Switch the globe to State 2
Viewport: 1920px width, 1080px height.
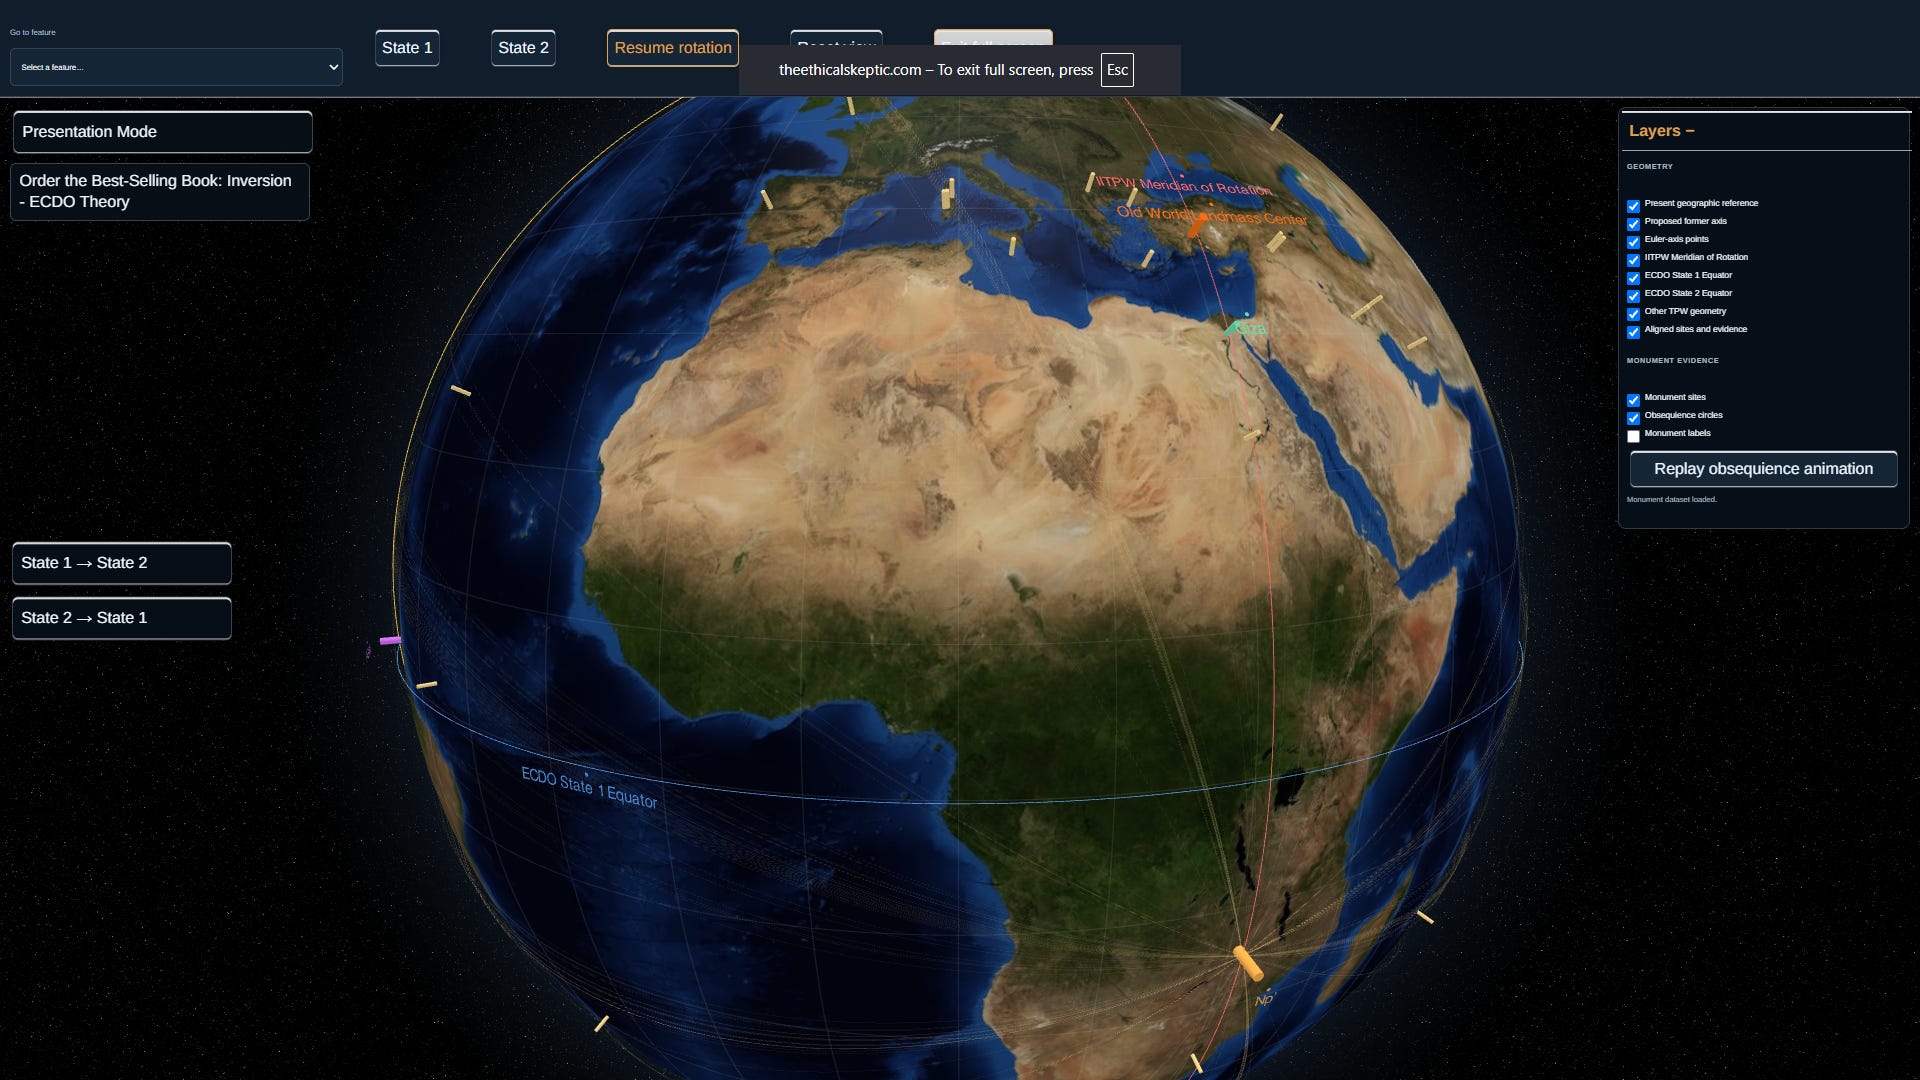(523, 48)
